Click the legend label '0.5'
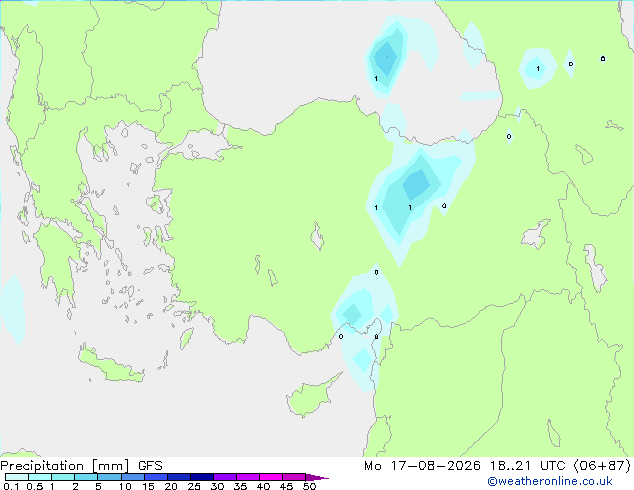The width and height of the screenshot is (634, 490). coord(34,486)
